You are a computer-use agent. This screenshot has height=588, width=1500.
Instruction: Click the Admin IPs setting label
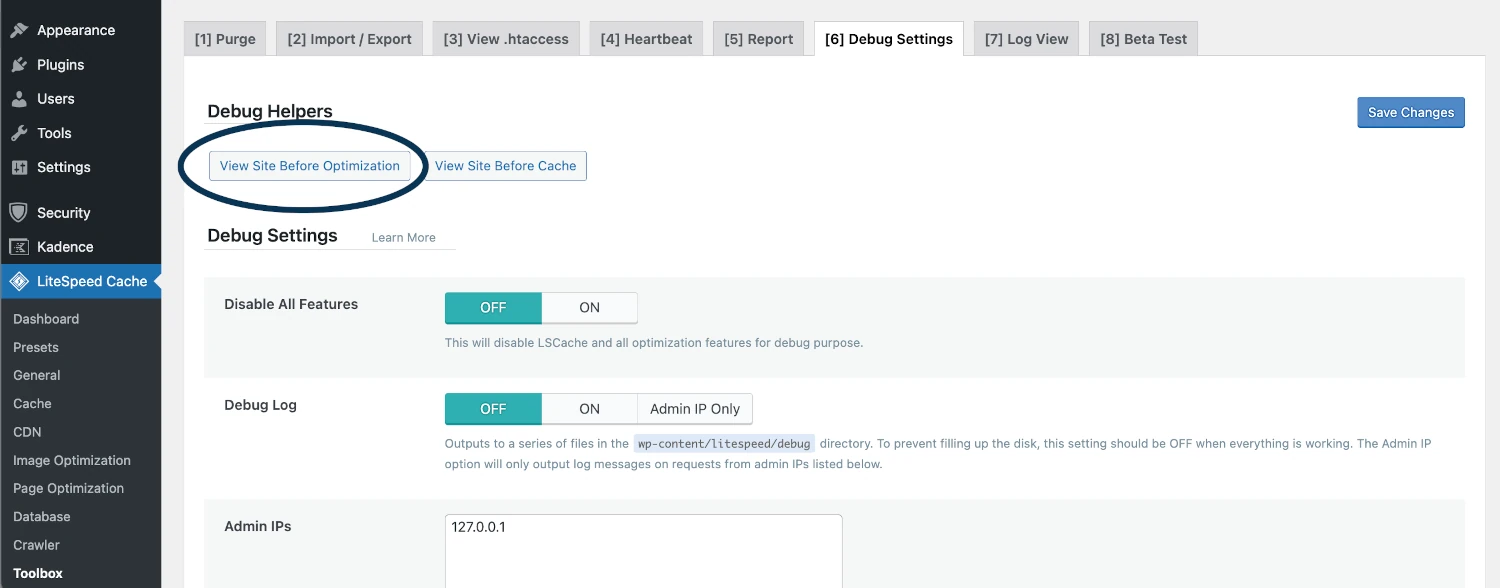(258, 526)
